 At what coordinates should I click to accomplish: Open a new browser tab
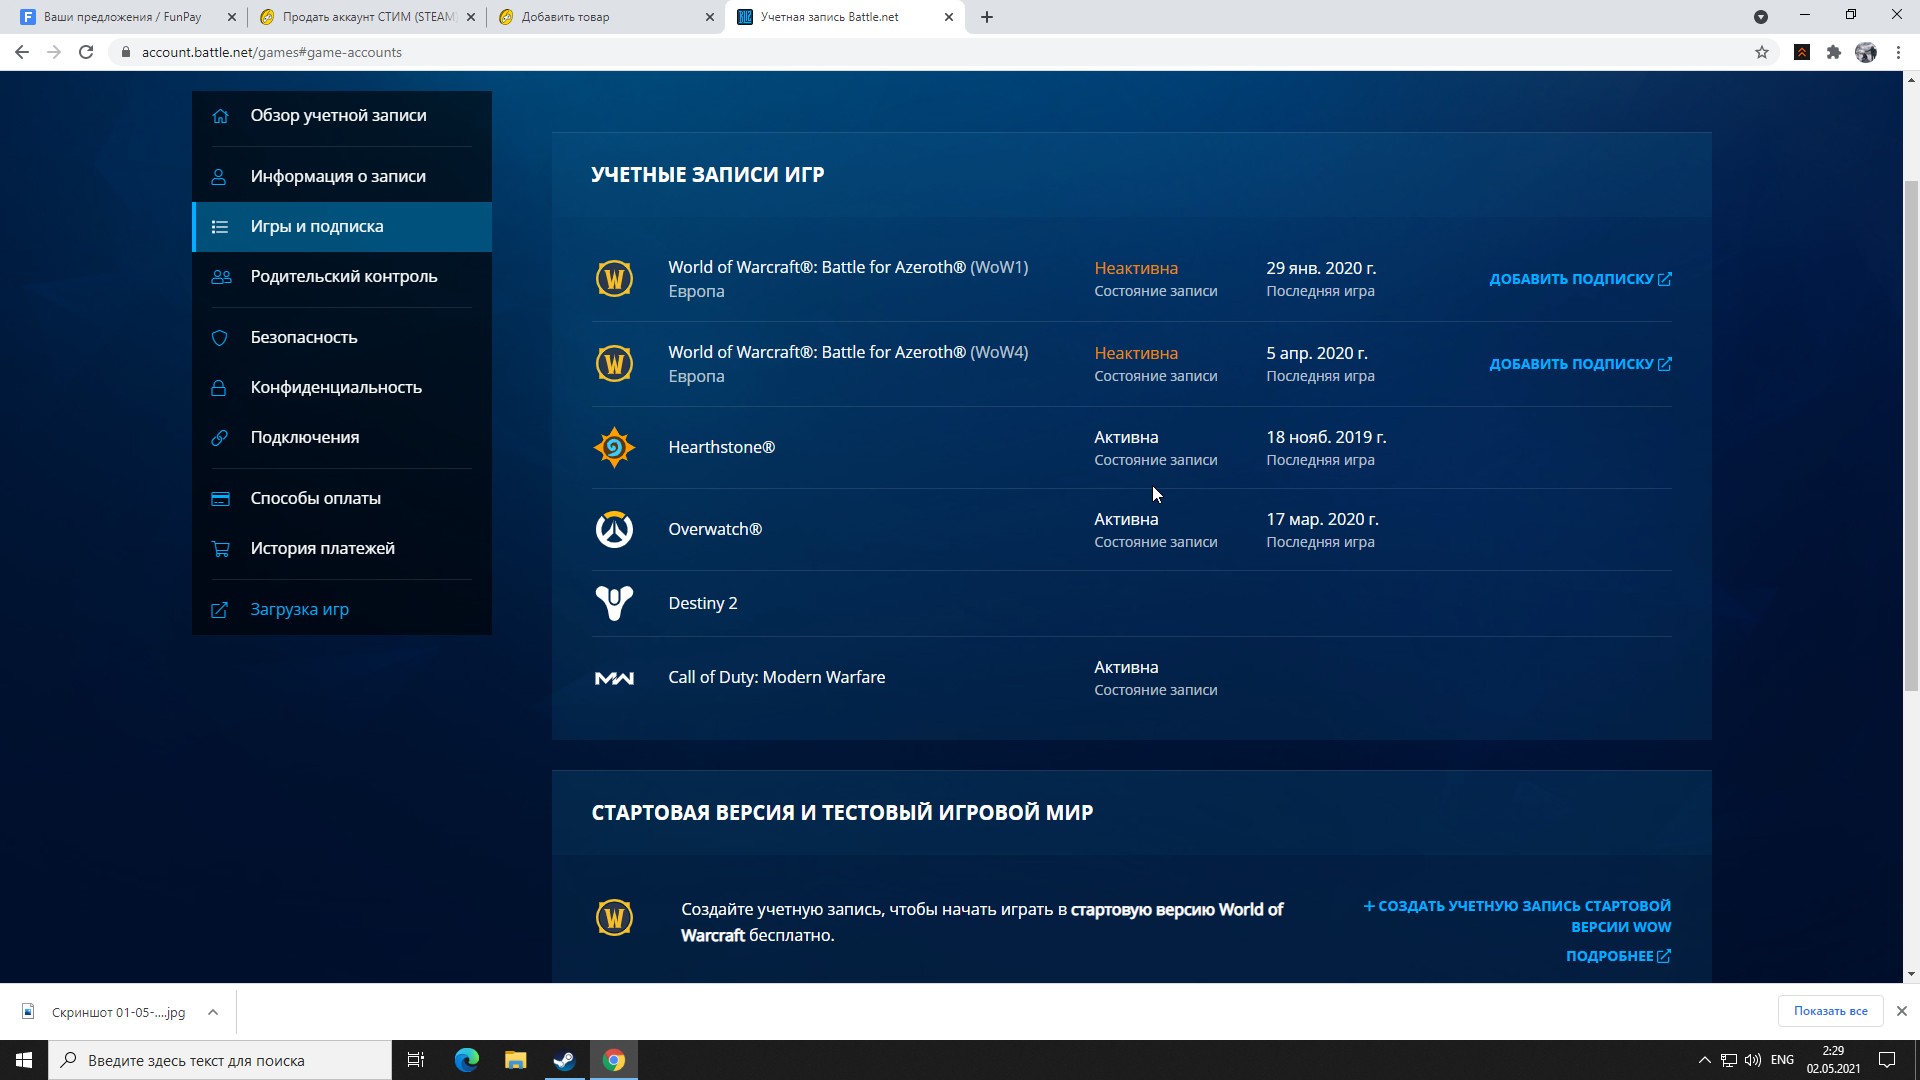987,17
